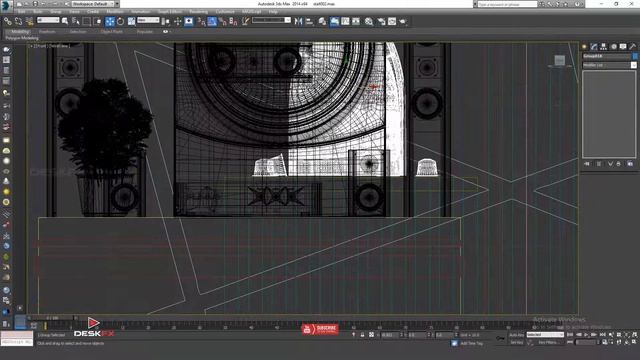The image size is (640, 360).
Task: Choose the Rectangular Selection Region tool
Action: pos(87,21)
